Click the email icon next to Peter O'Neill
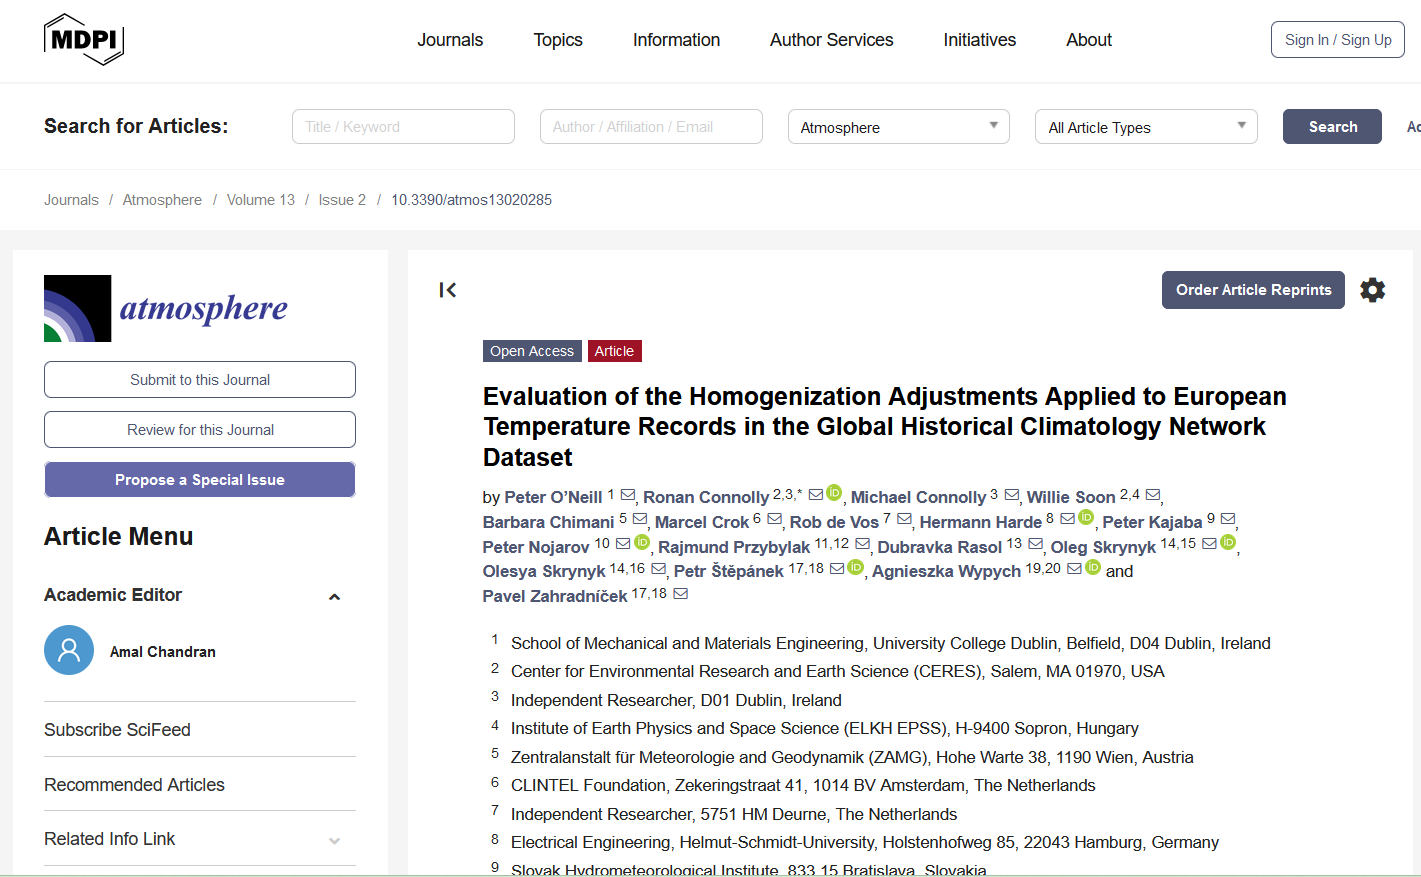This screenshot has height=877, width=1421. coord(628,494)
